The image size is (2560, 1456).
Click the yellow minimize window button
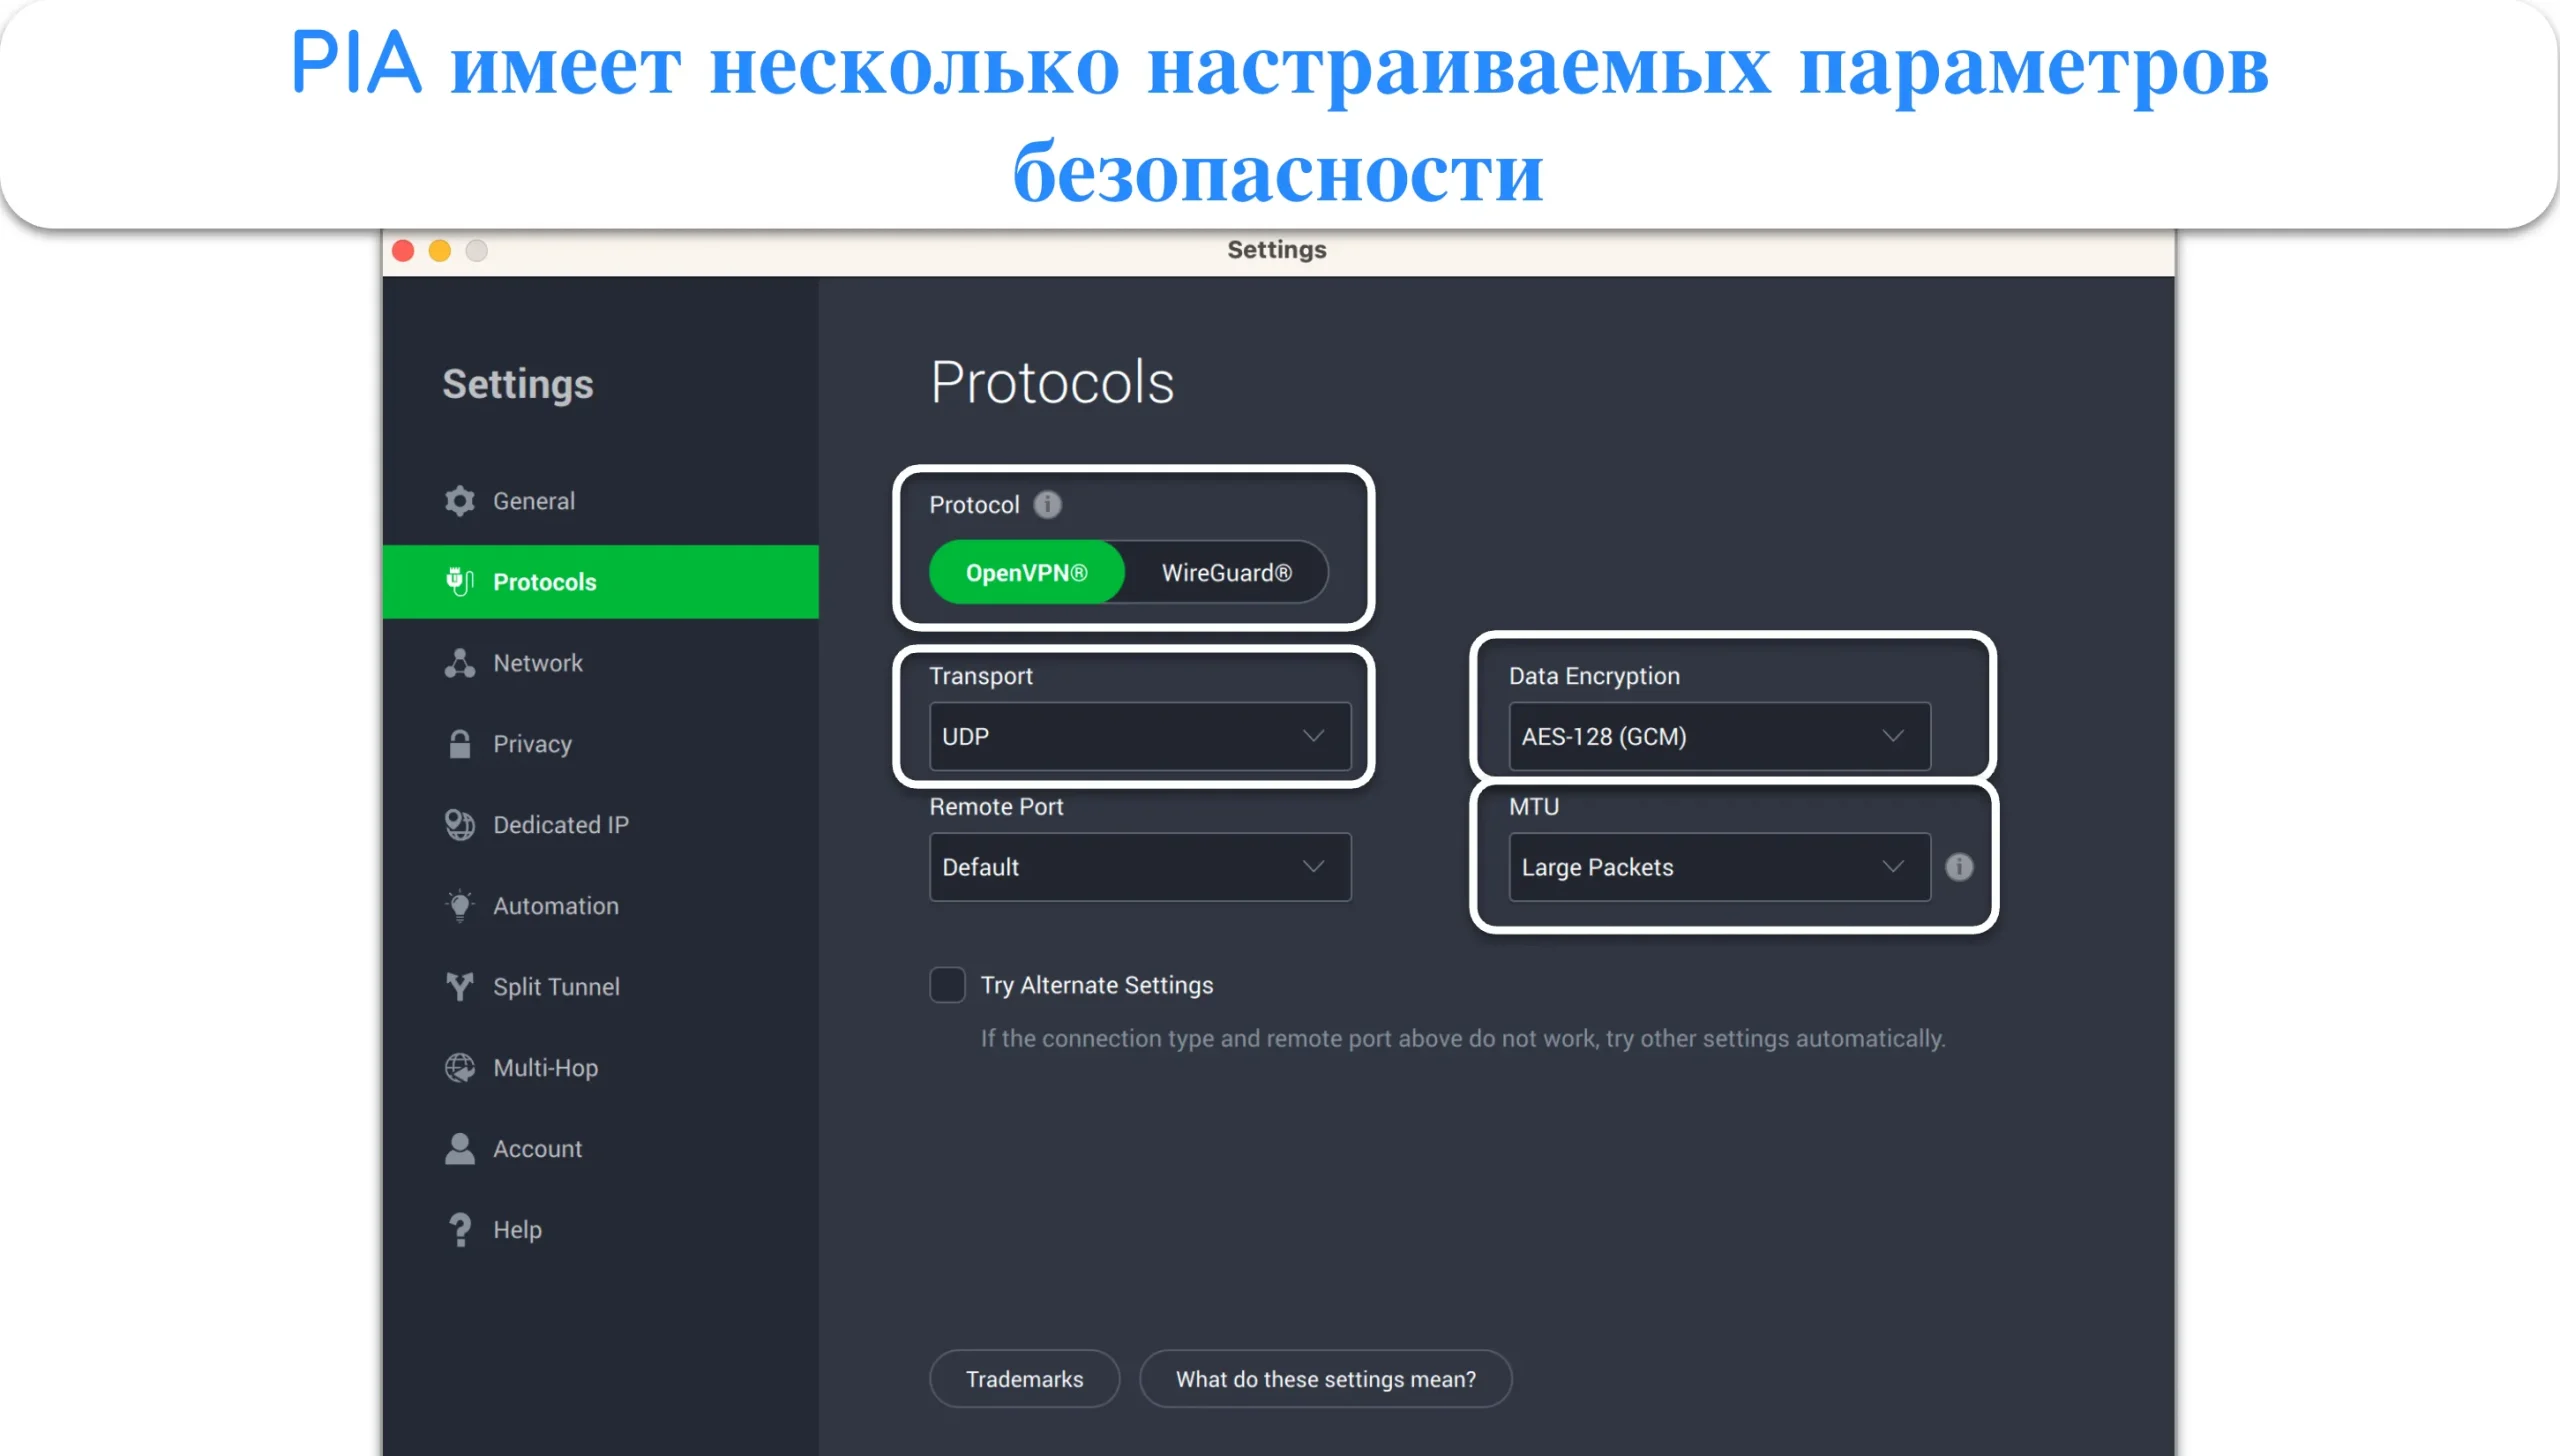440,250
